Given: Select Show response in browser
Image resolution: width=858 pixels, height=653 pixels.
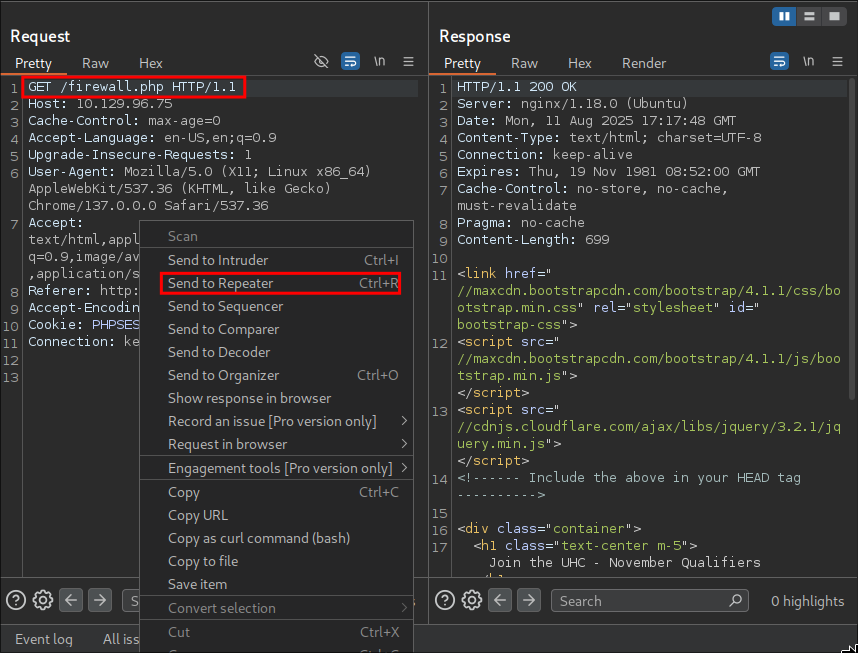Looking at the screenshot, I should point(276,398).
